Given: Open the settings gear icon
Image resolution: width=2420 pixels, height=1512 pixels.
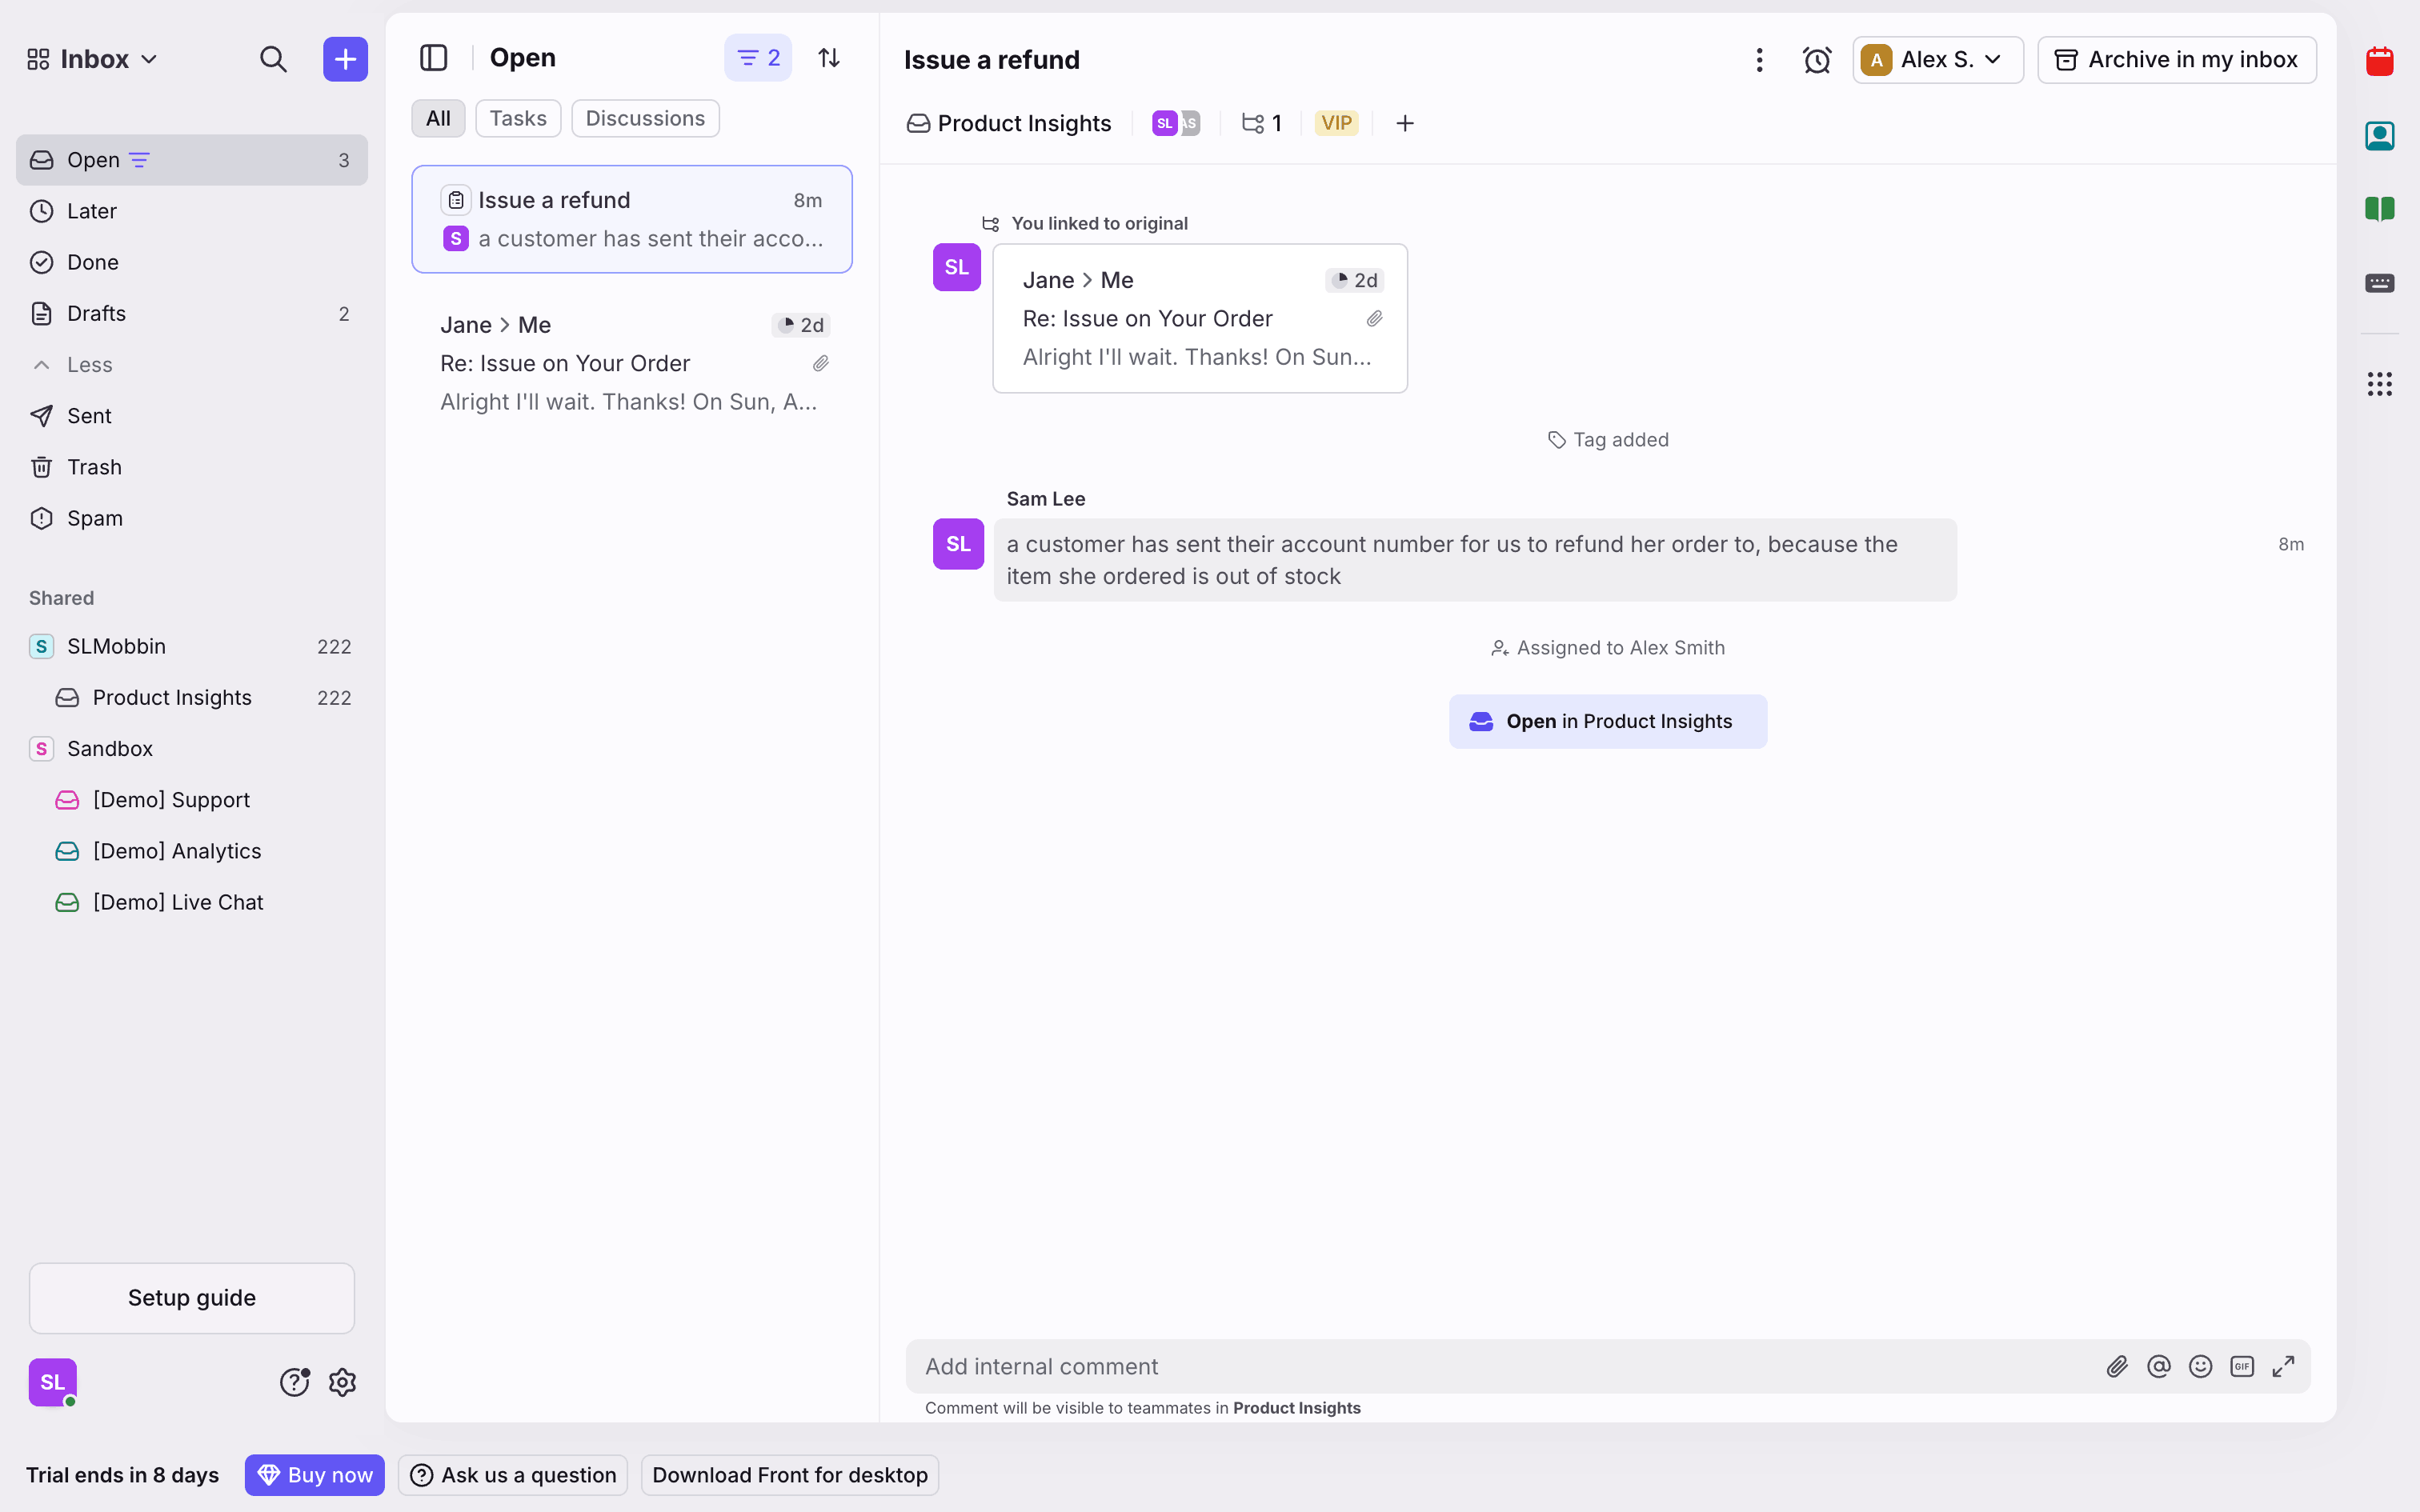Looking at the screenshot, I should pos(342,1382).
